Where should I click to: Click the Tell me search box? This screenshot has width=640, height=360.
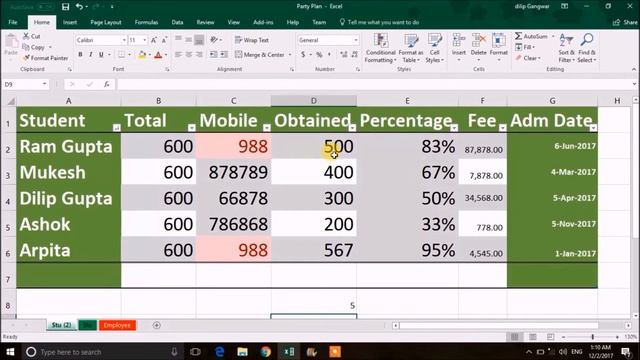[x=379, y=22]
